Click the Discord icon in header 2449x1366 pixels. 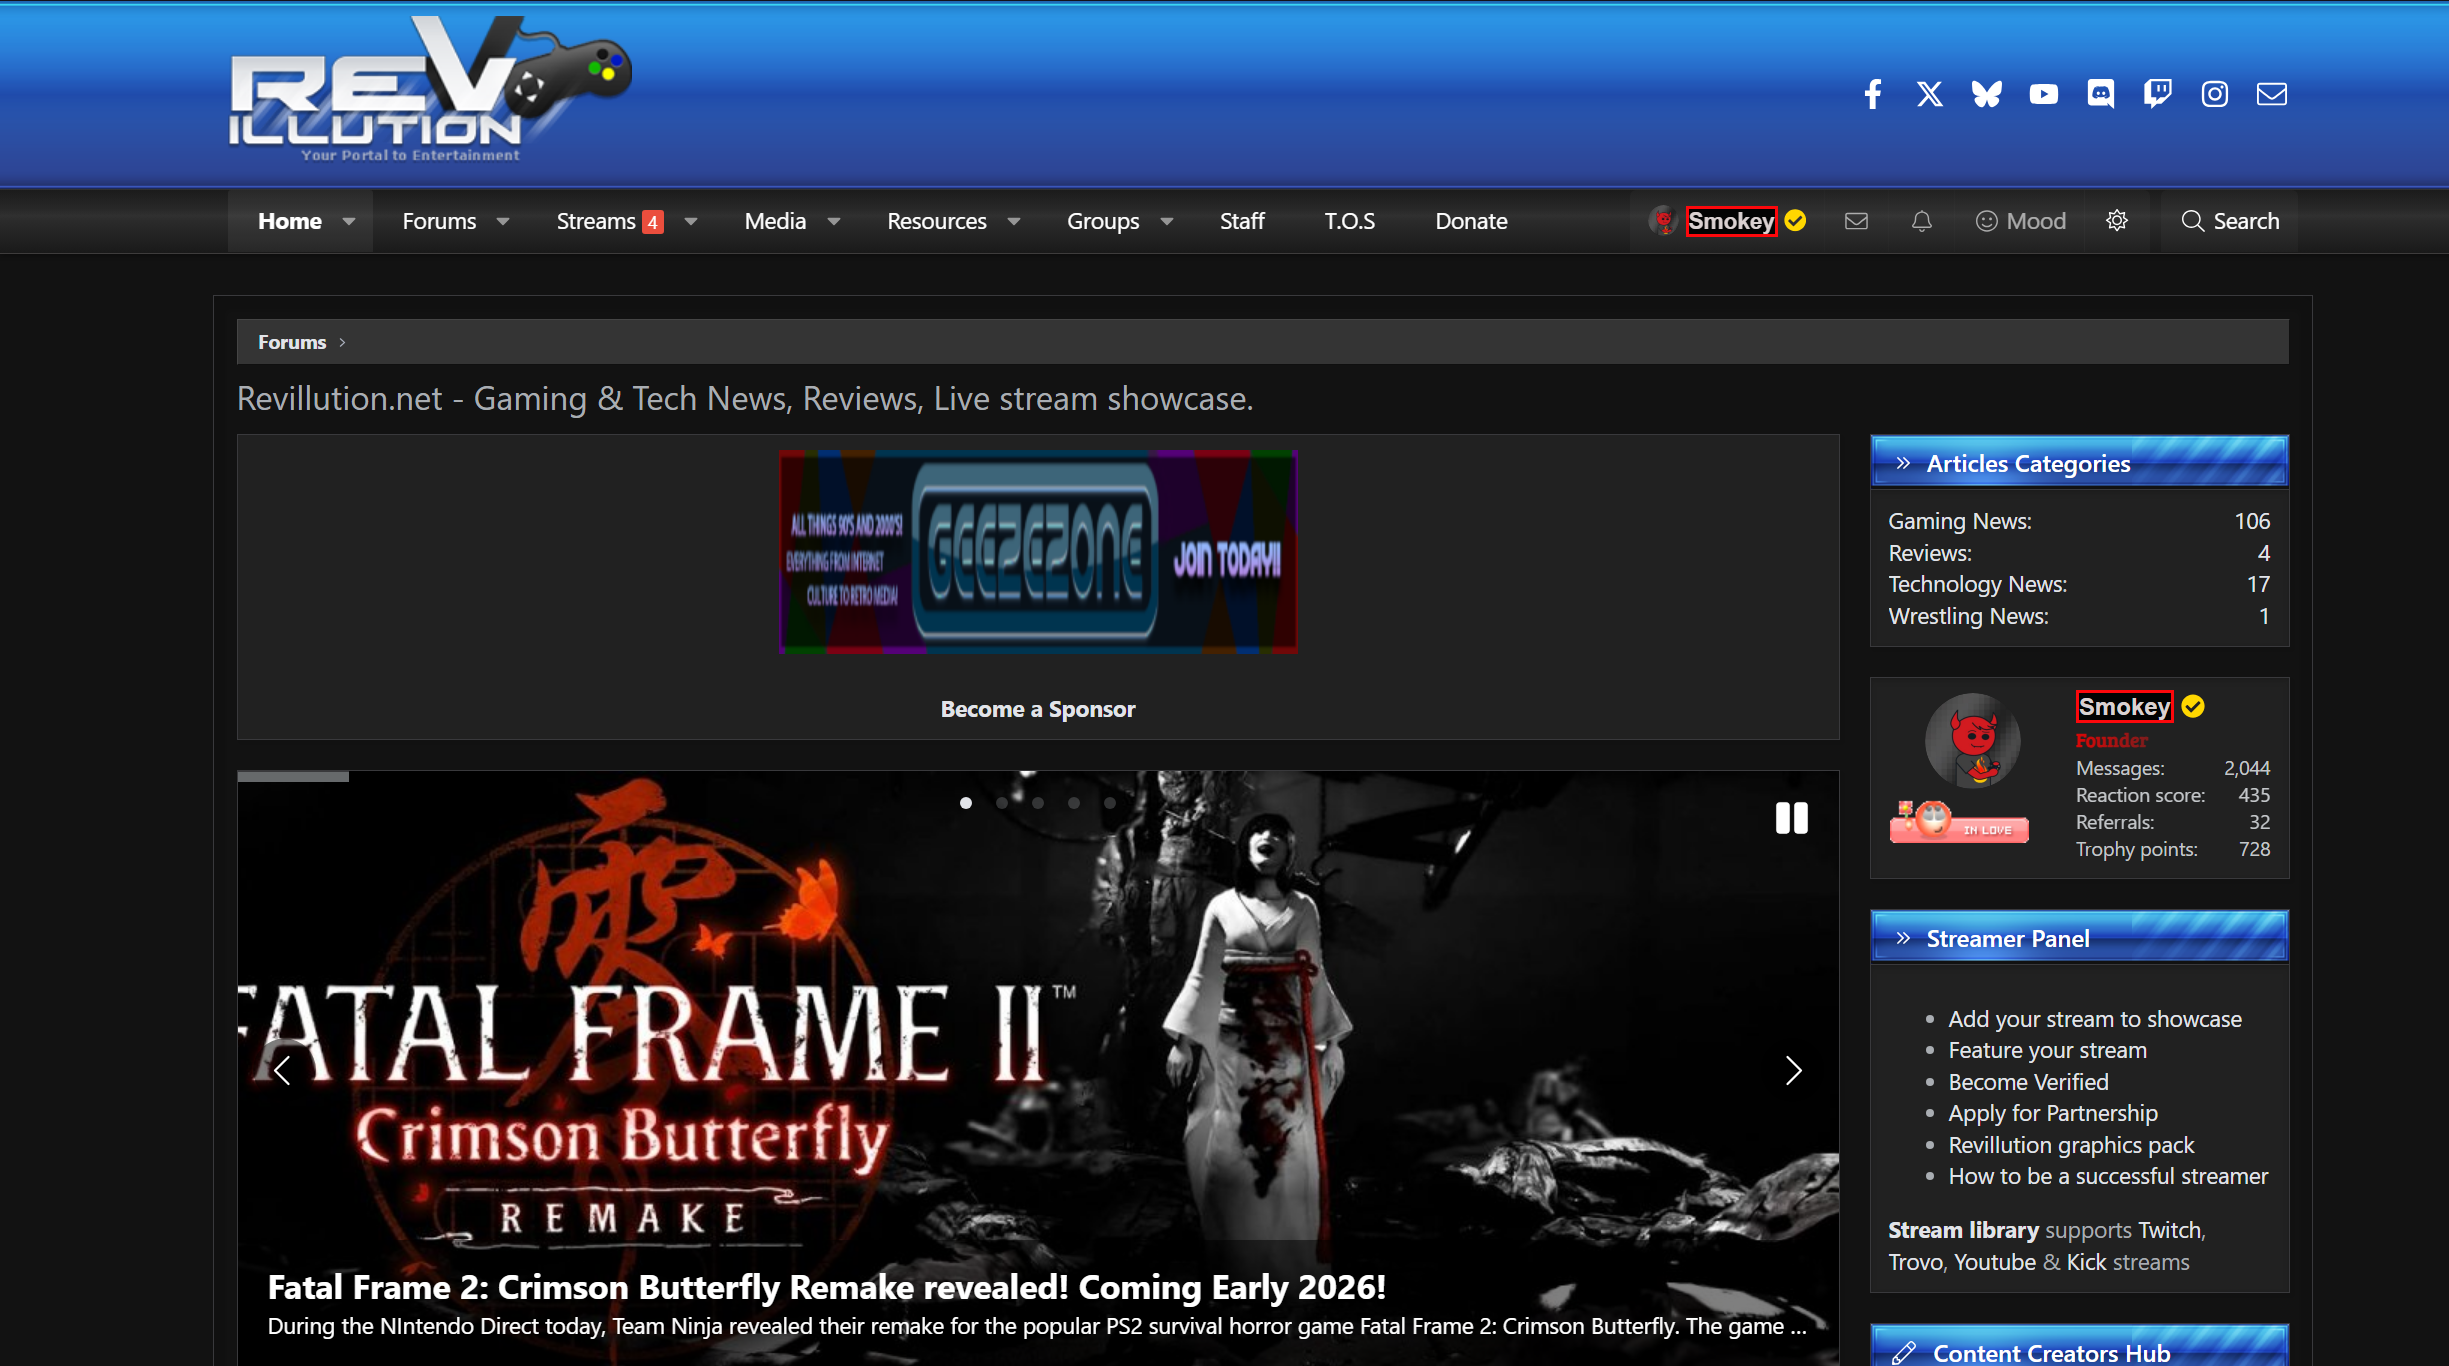pos(2101,94)
